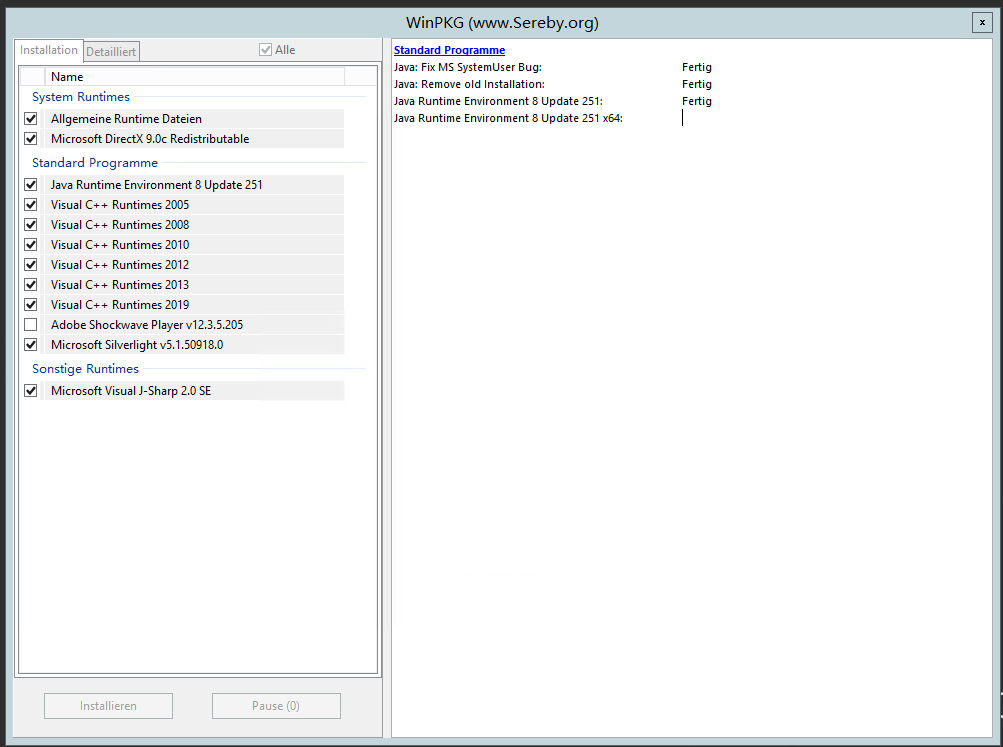Collapse the System Runtimes group header
1003x747 pixels.
coord(81,97)
